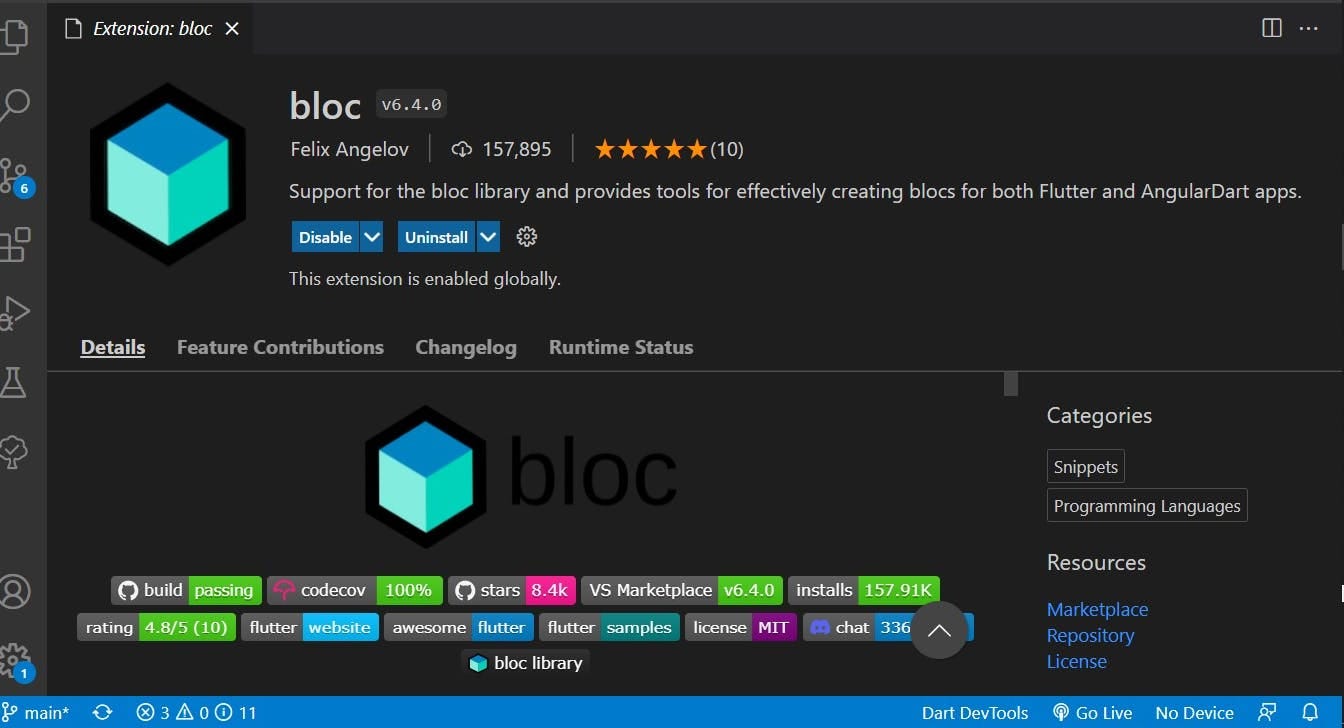
Task: Click the five-star rating
Action: (651, 149)
